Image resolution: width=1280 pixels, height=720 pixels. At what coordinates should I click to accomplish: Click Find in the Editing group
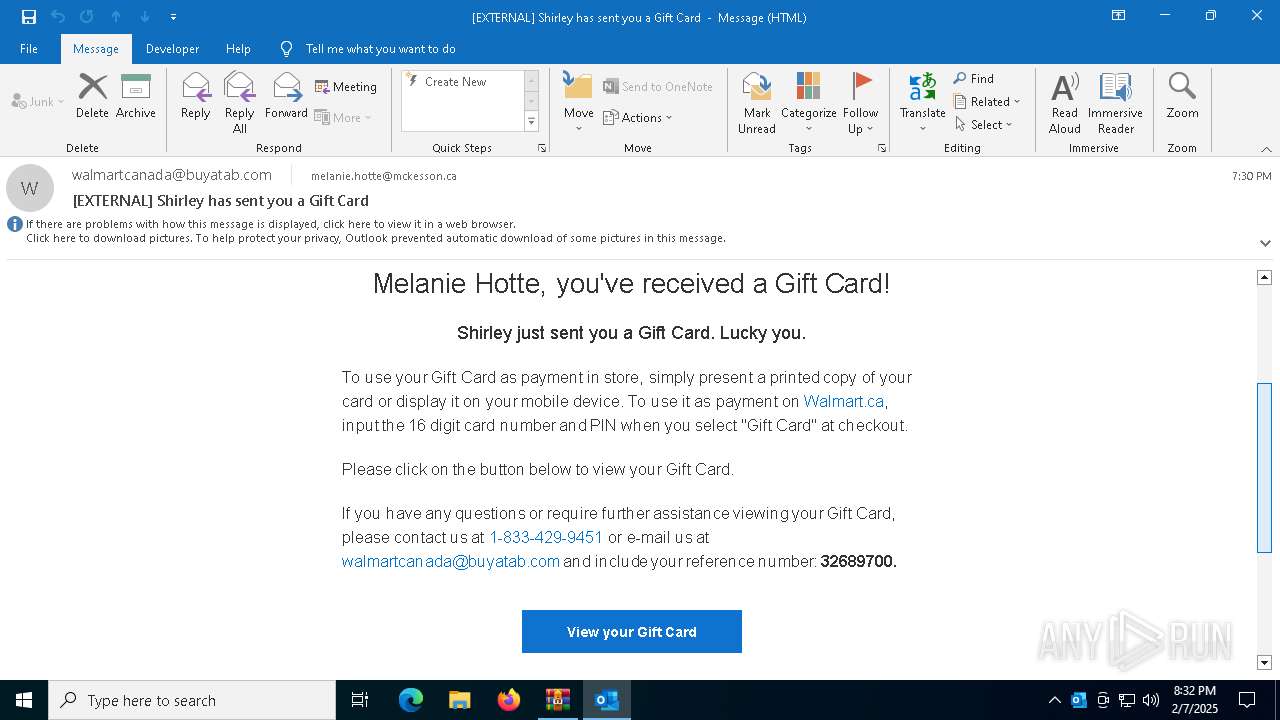pyautogui.click(x=974, y=79)
